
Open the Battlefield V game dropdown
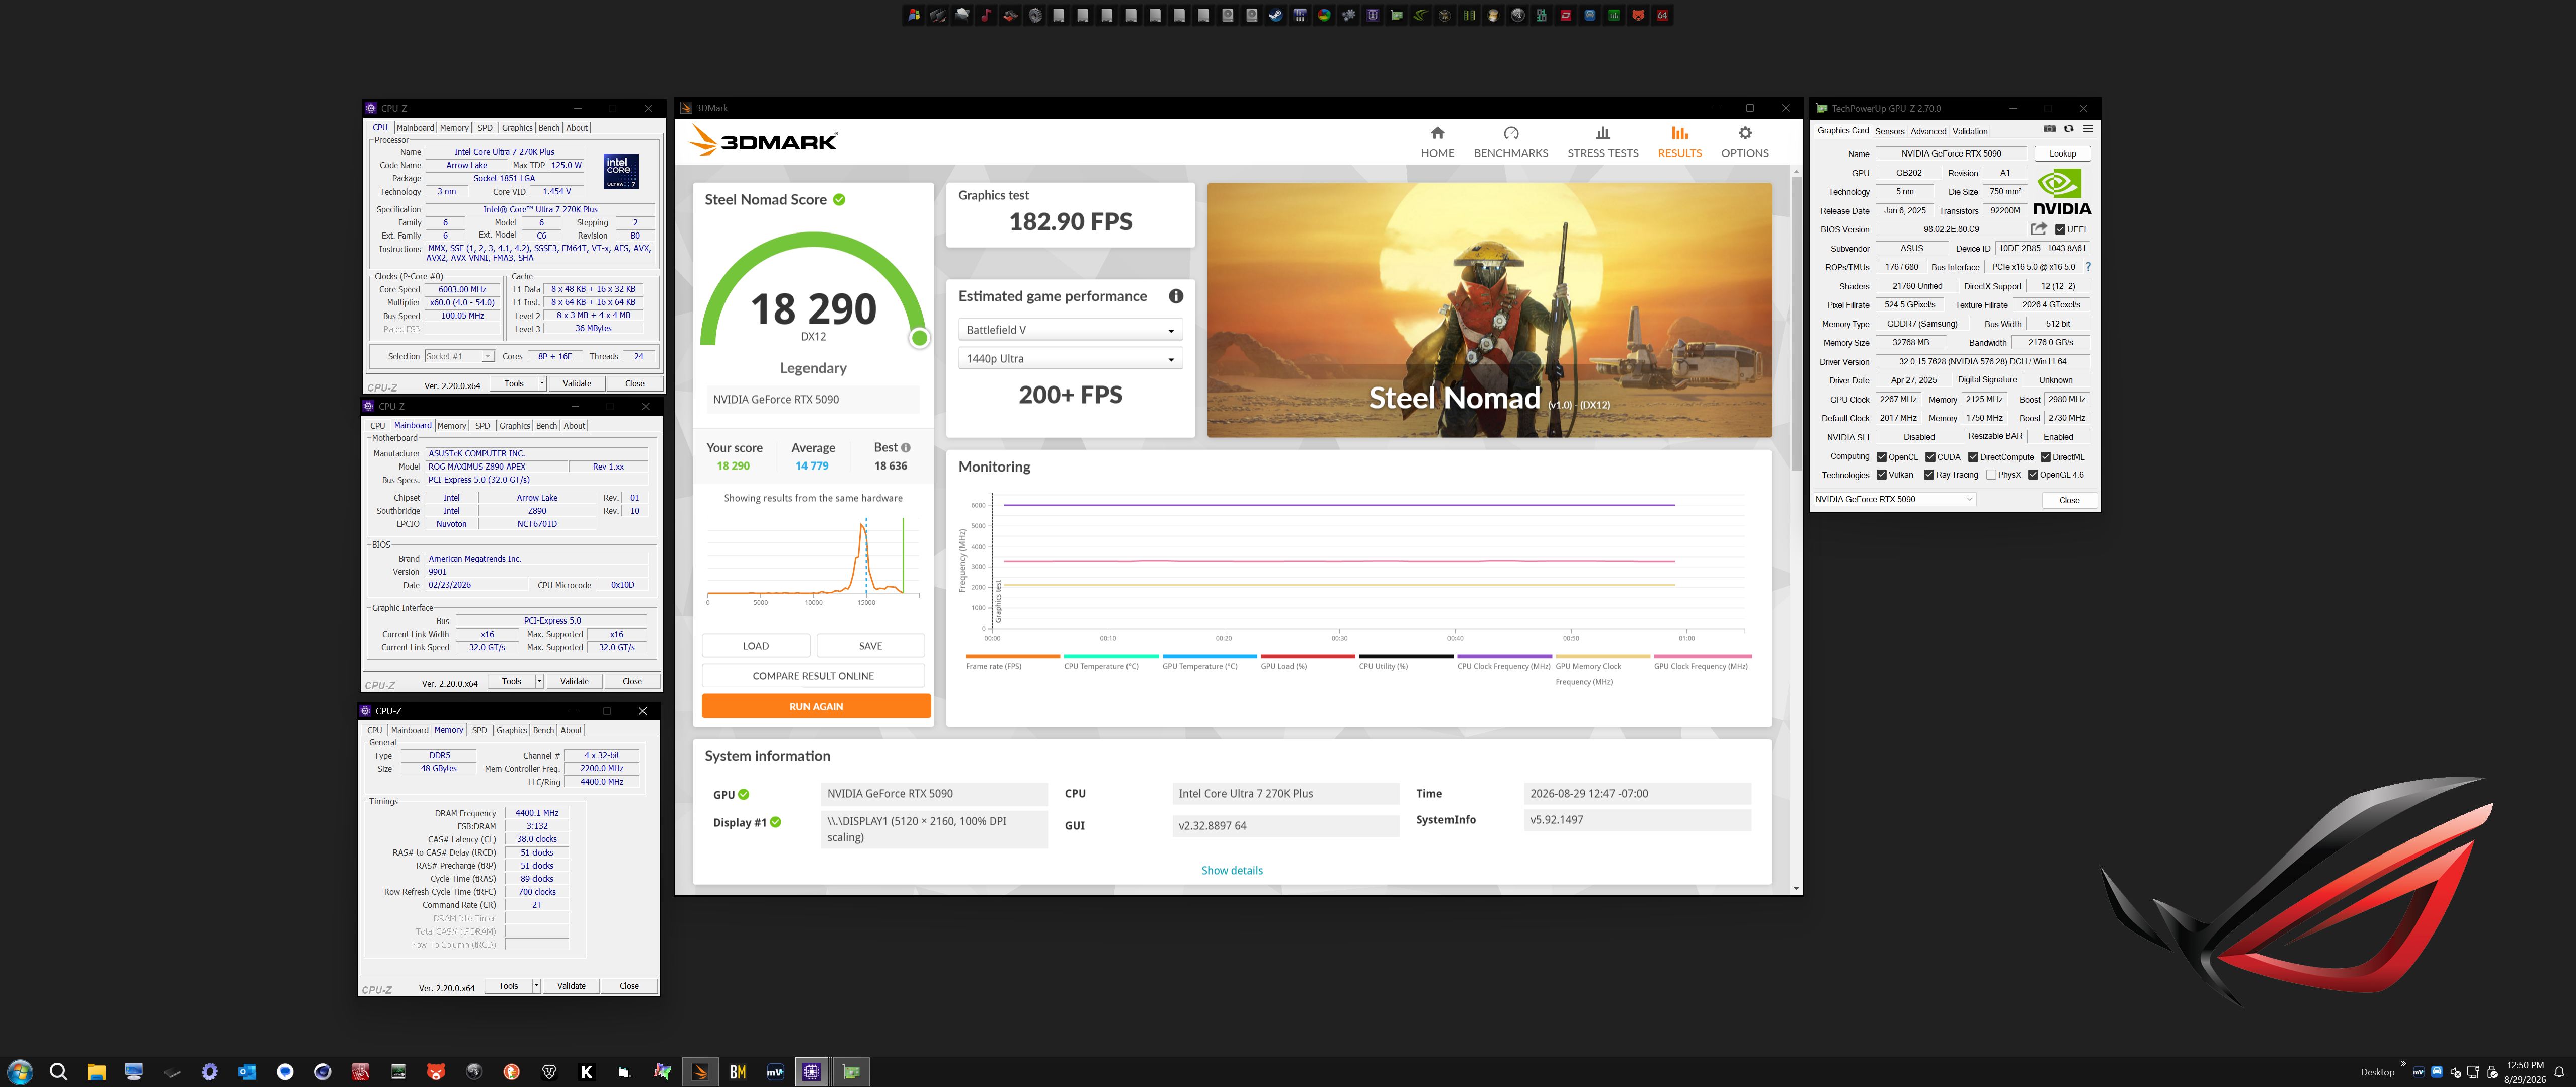tap(1070, 330)
